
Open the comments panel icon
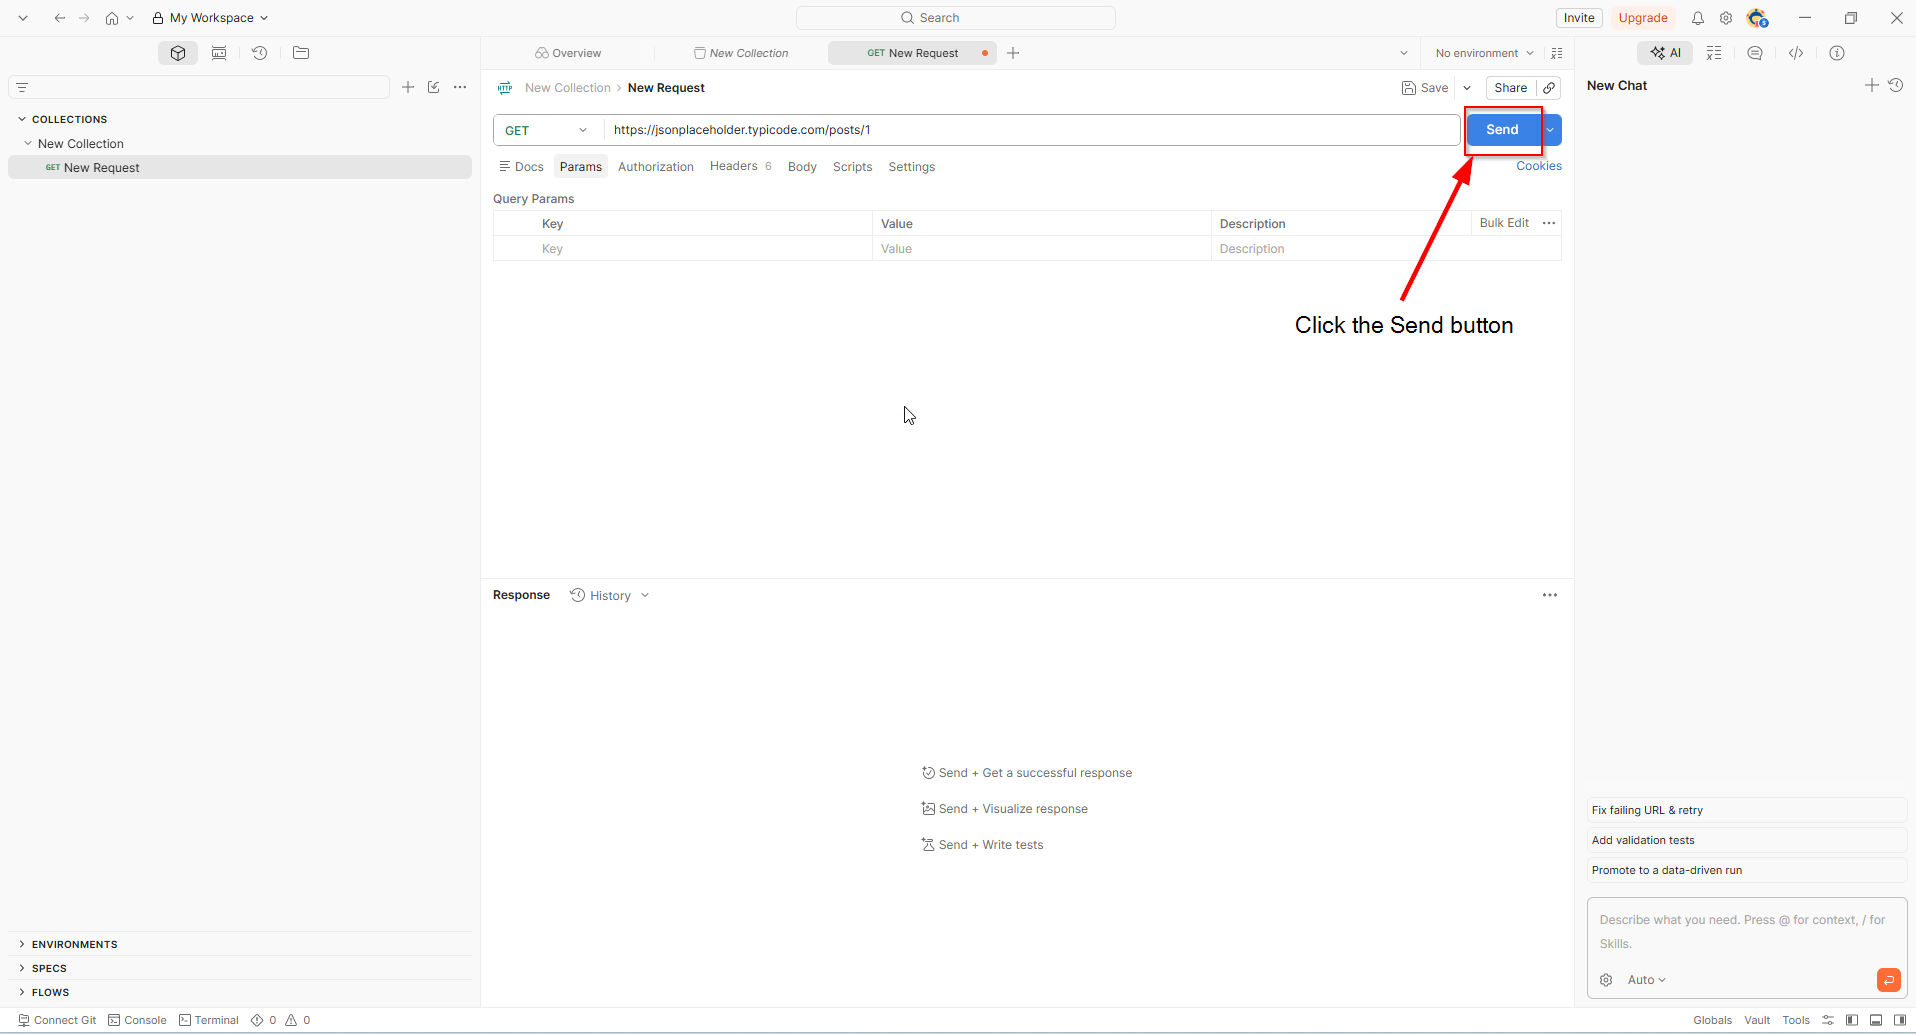click(x=1755, y=53)
